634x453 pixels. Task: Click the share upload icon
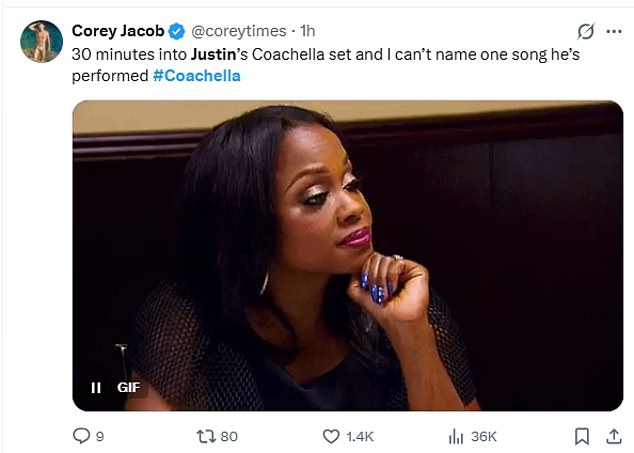(611, 436)
